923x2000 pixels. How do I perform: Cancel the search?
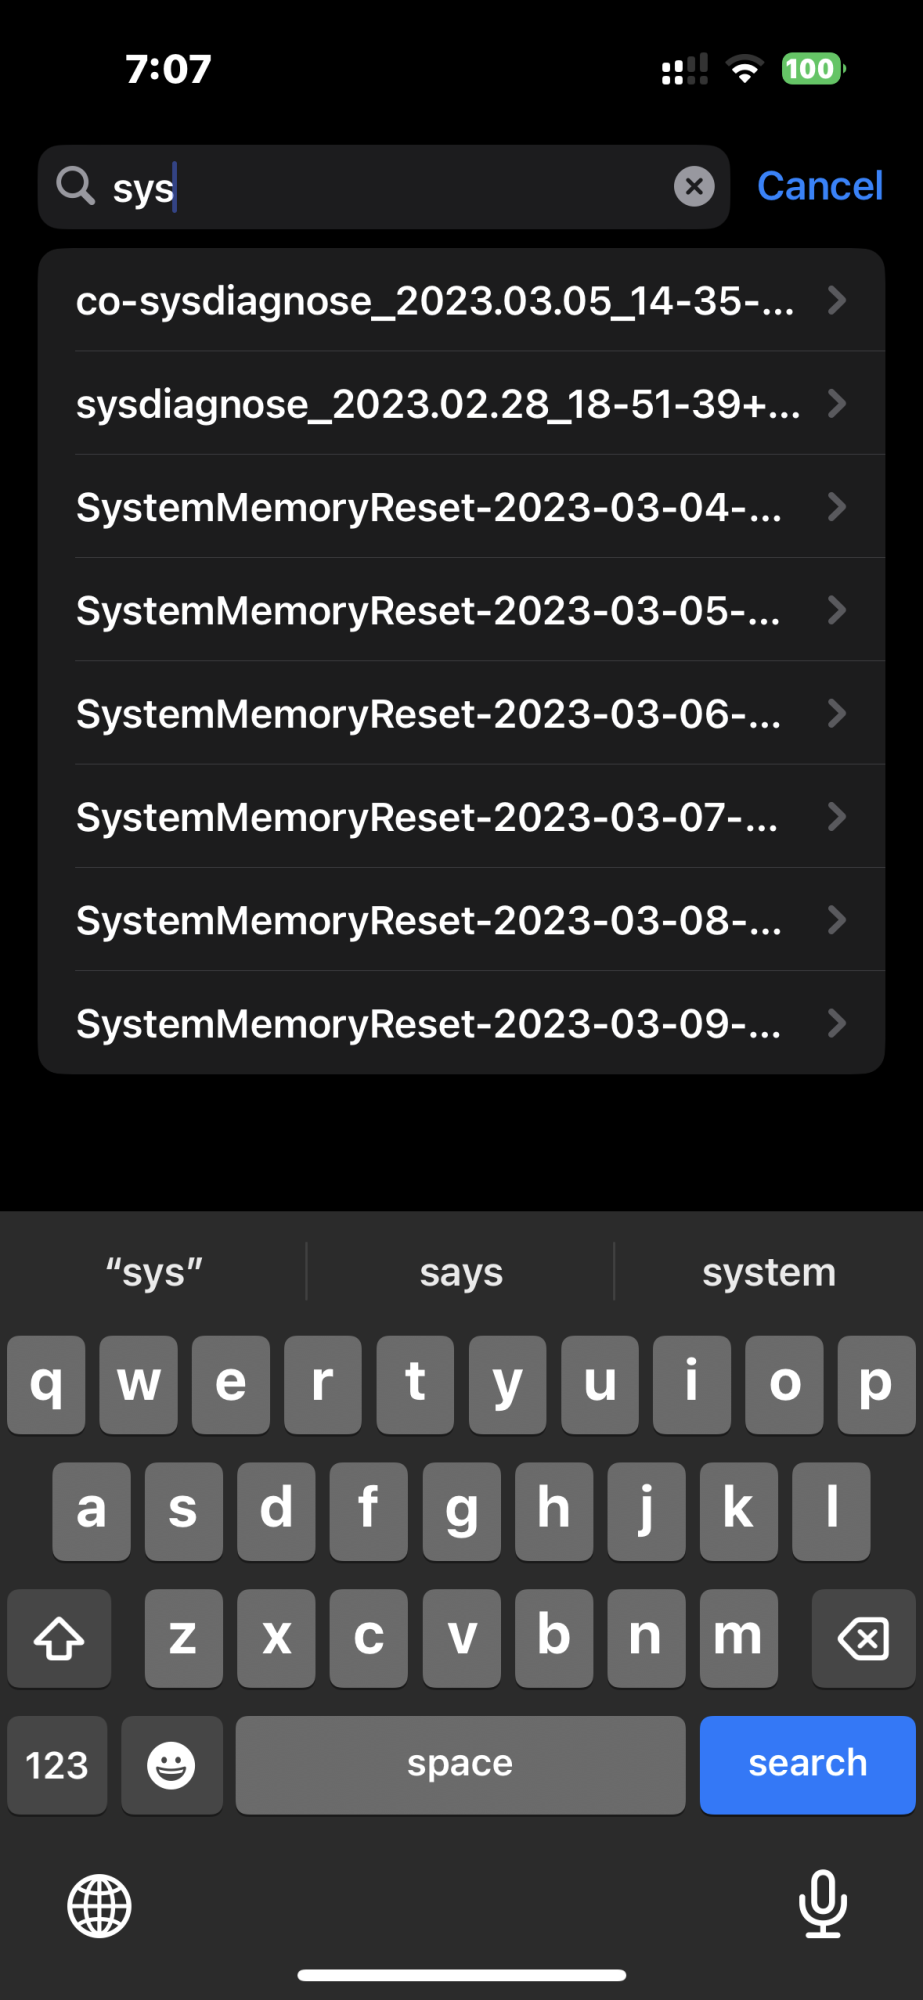coord(819,187)
